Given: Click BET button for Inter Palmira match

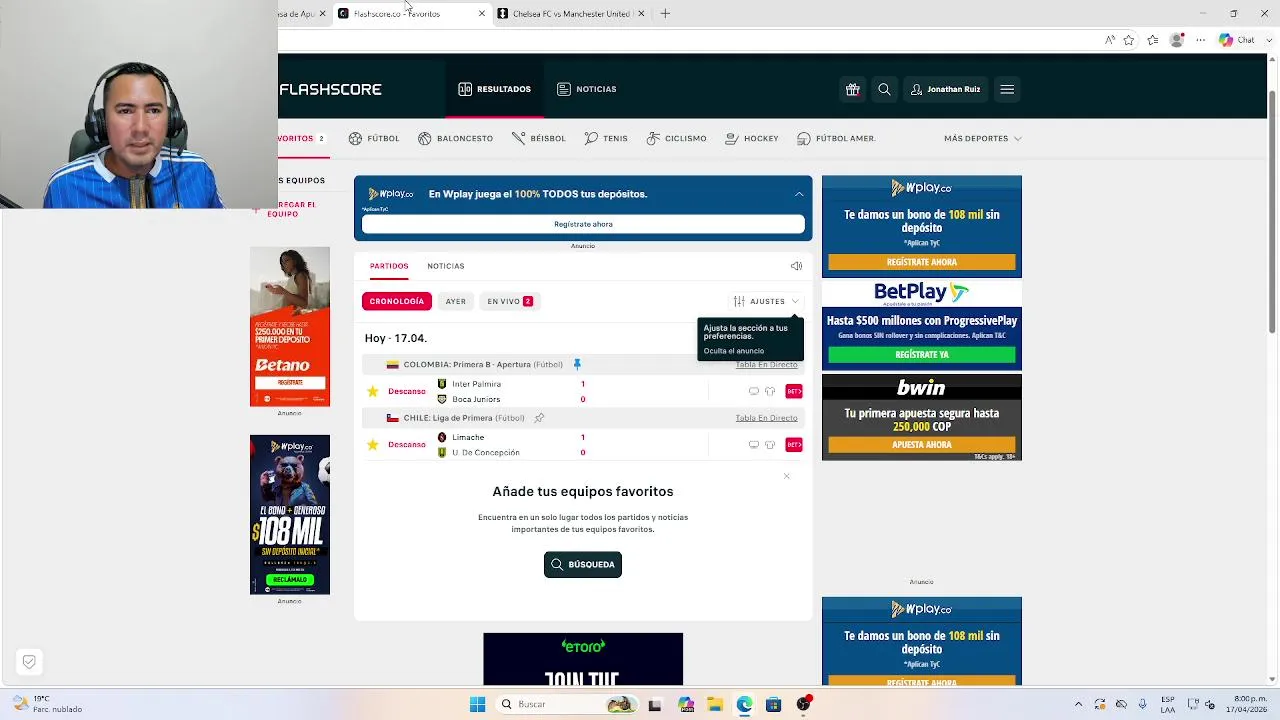Looking at the screenshot, I should pos(794,391).
